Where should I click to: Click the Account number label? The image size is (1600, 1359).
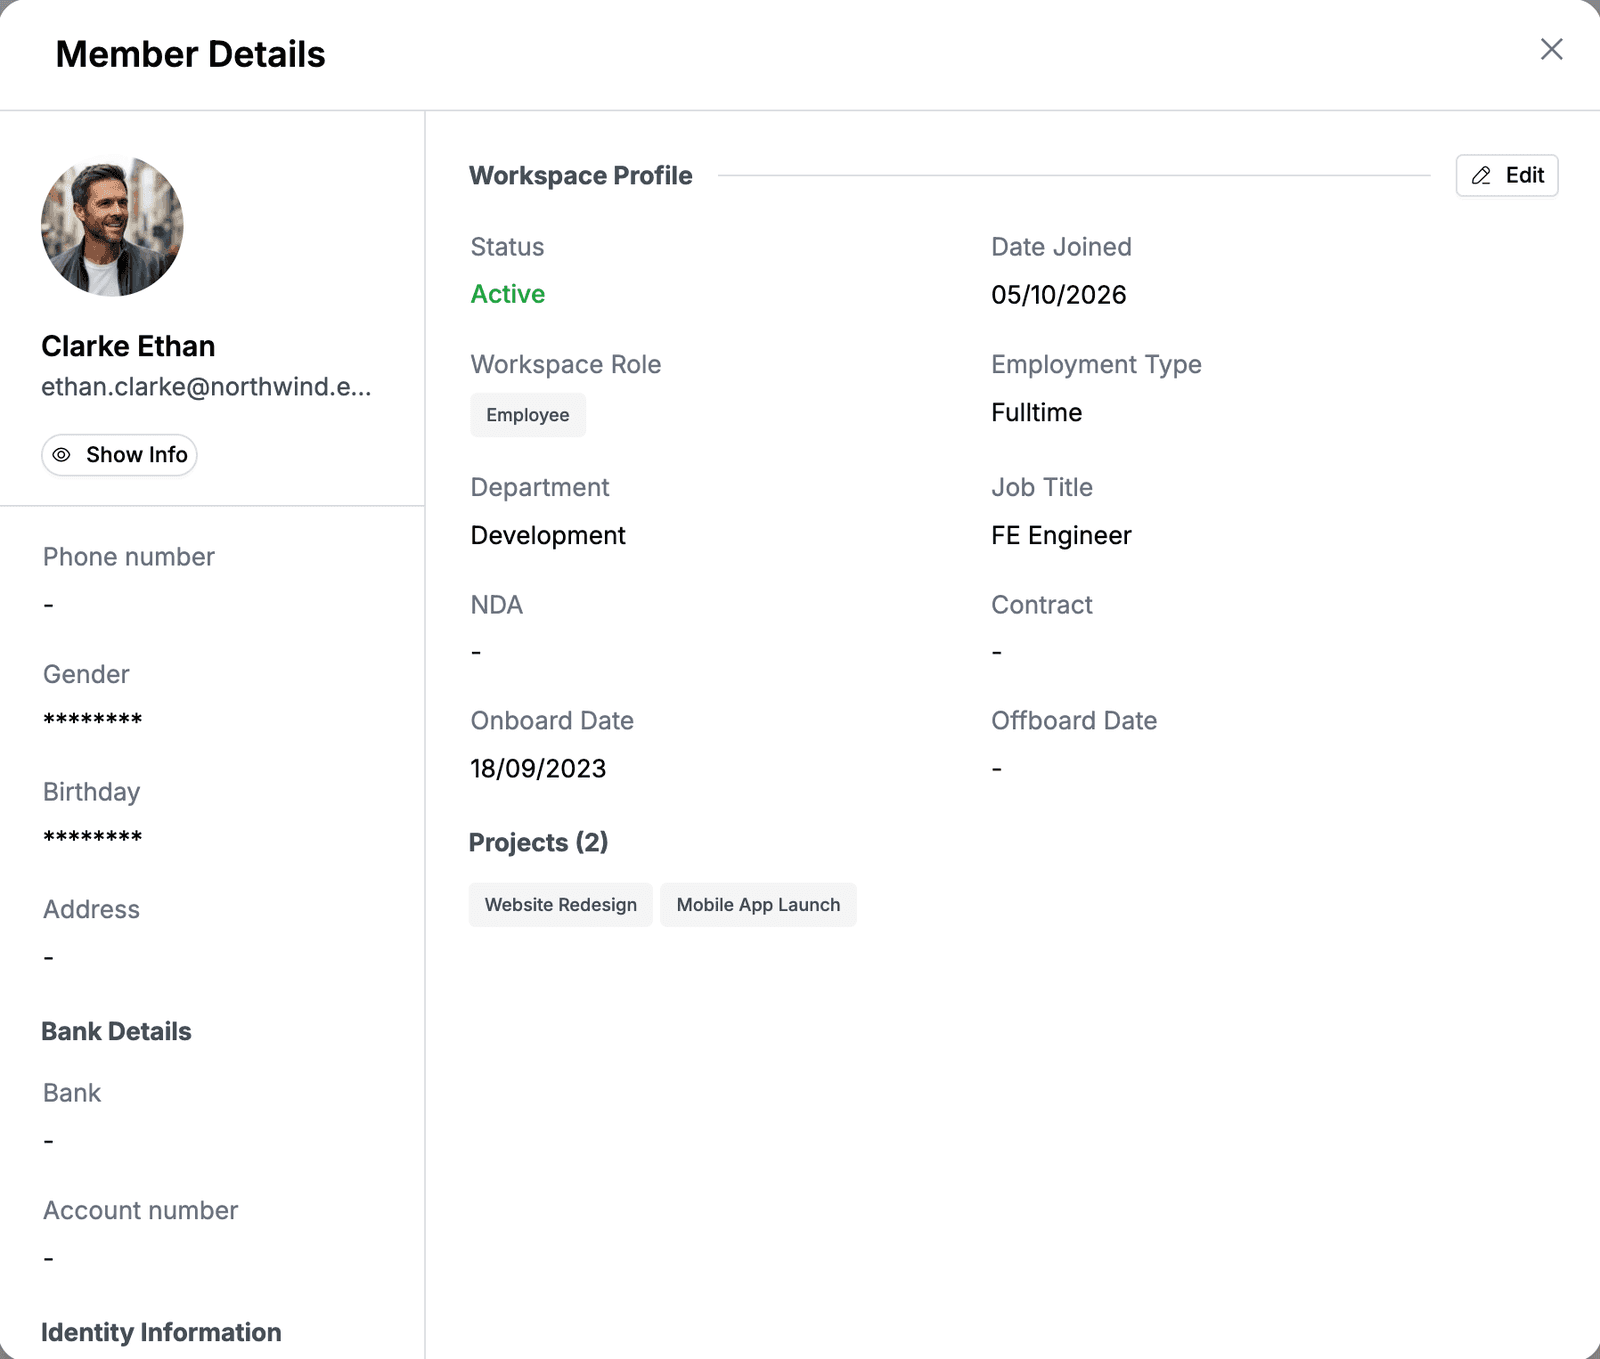click(141, 1211)
